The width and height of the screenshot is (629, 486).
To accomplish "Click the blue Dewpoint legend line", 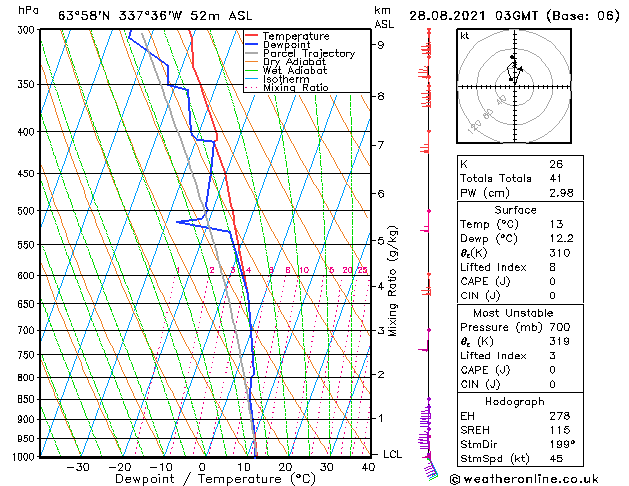I will click(x=251, y=44).
